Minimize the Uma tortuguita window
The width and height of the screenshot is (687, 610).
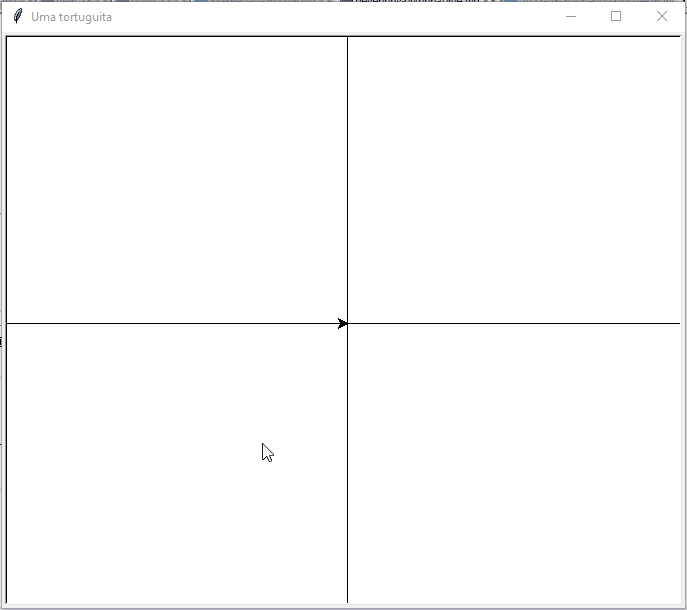pyautogui.click(x=570, y=16)
